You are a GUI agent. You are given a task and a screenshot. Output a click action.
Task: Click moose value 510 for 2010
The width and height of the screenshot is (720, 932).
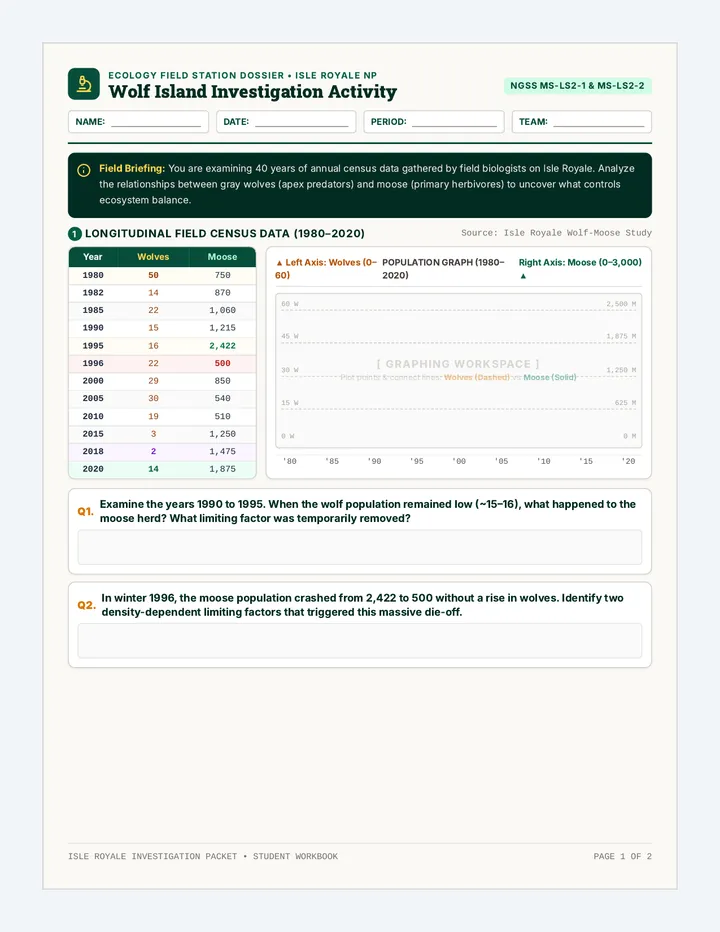pos(222,416)
